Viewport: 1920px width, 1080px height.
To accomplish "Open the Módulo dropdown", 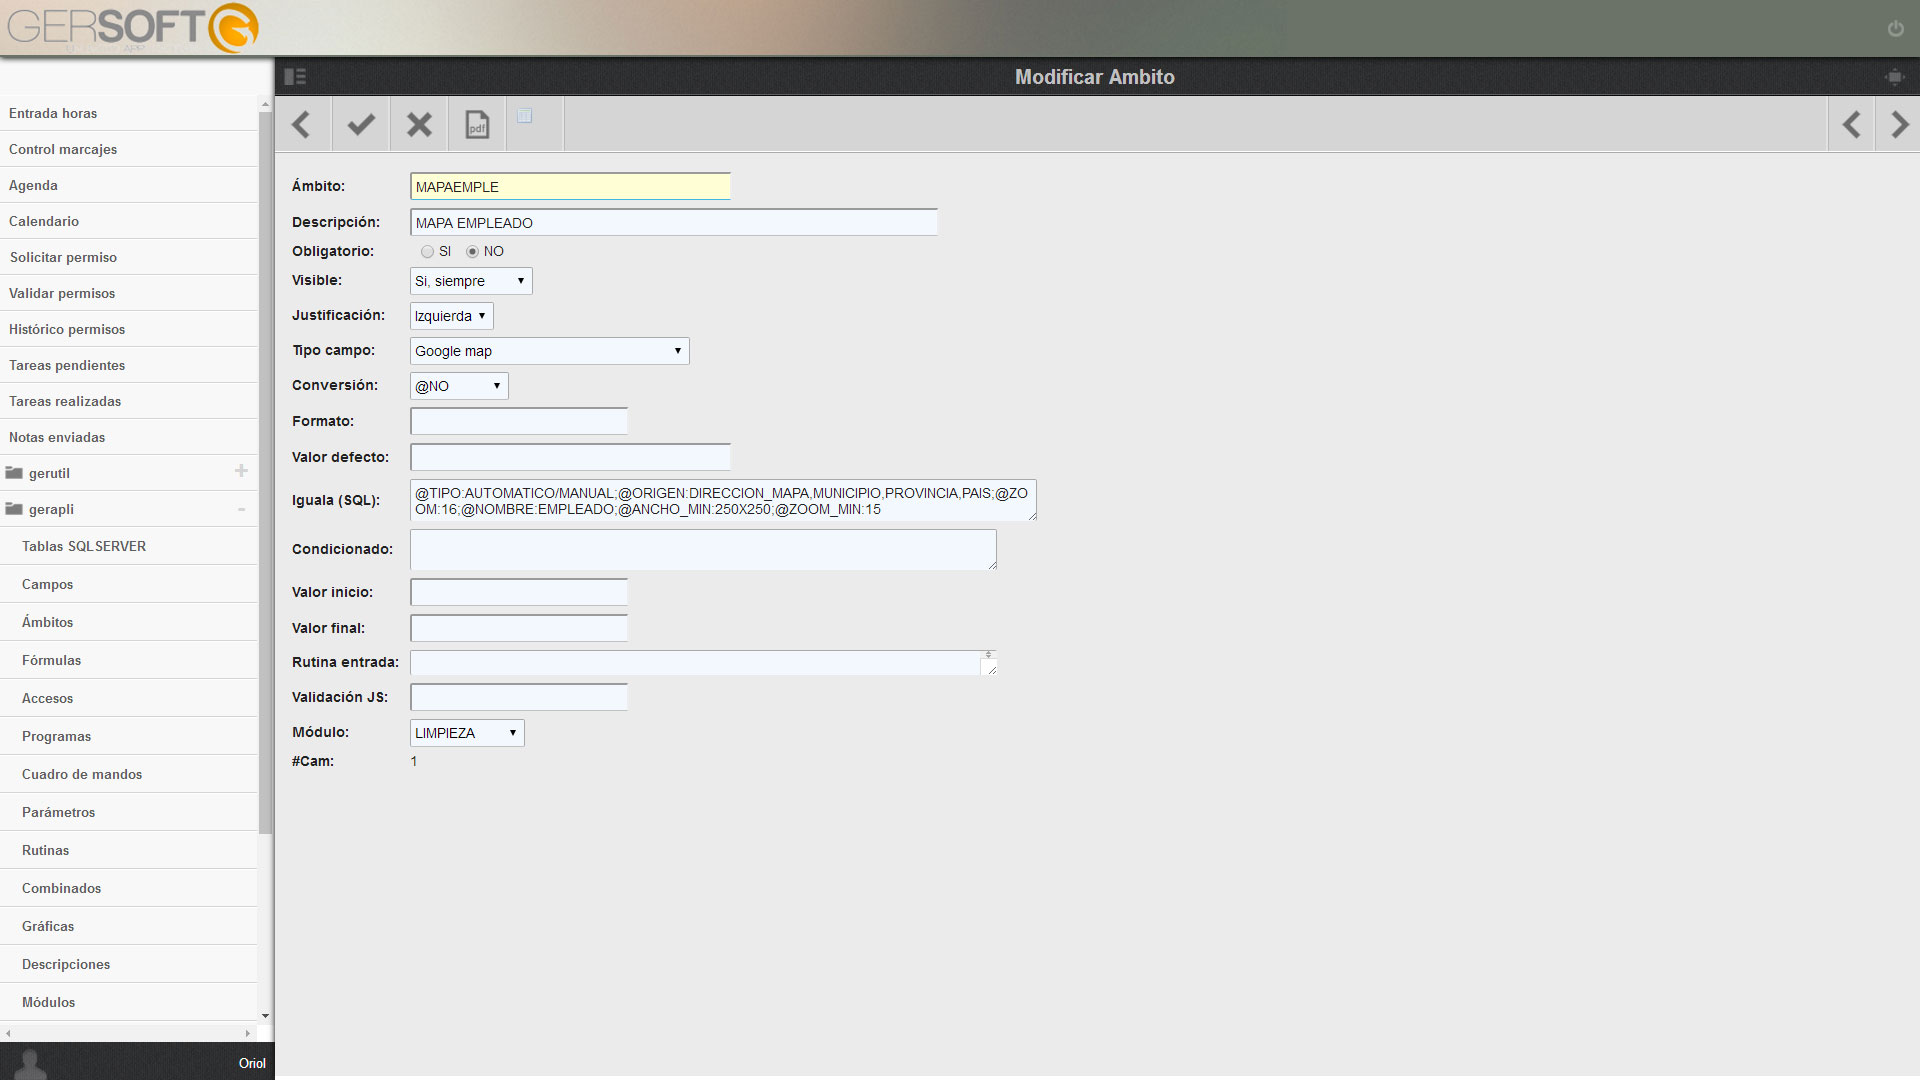I will click(x=467, y=733).
